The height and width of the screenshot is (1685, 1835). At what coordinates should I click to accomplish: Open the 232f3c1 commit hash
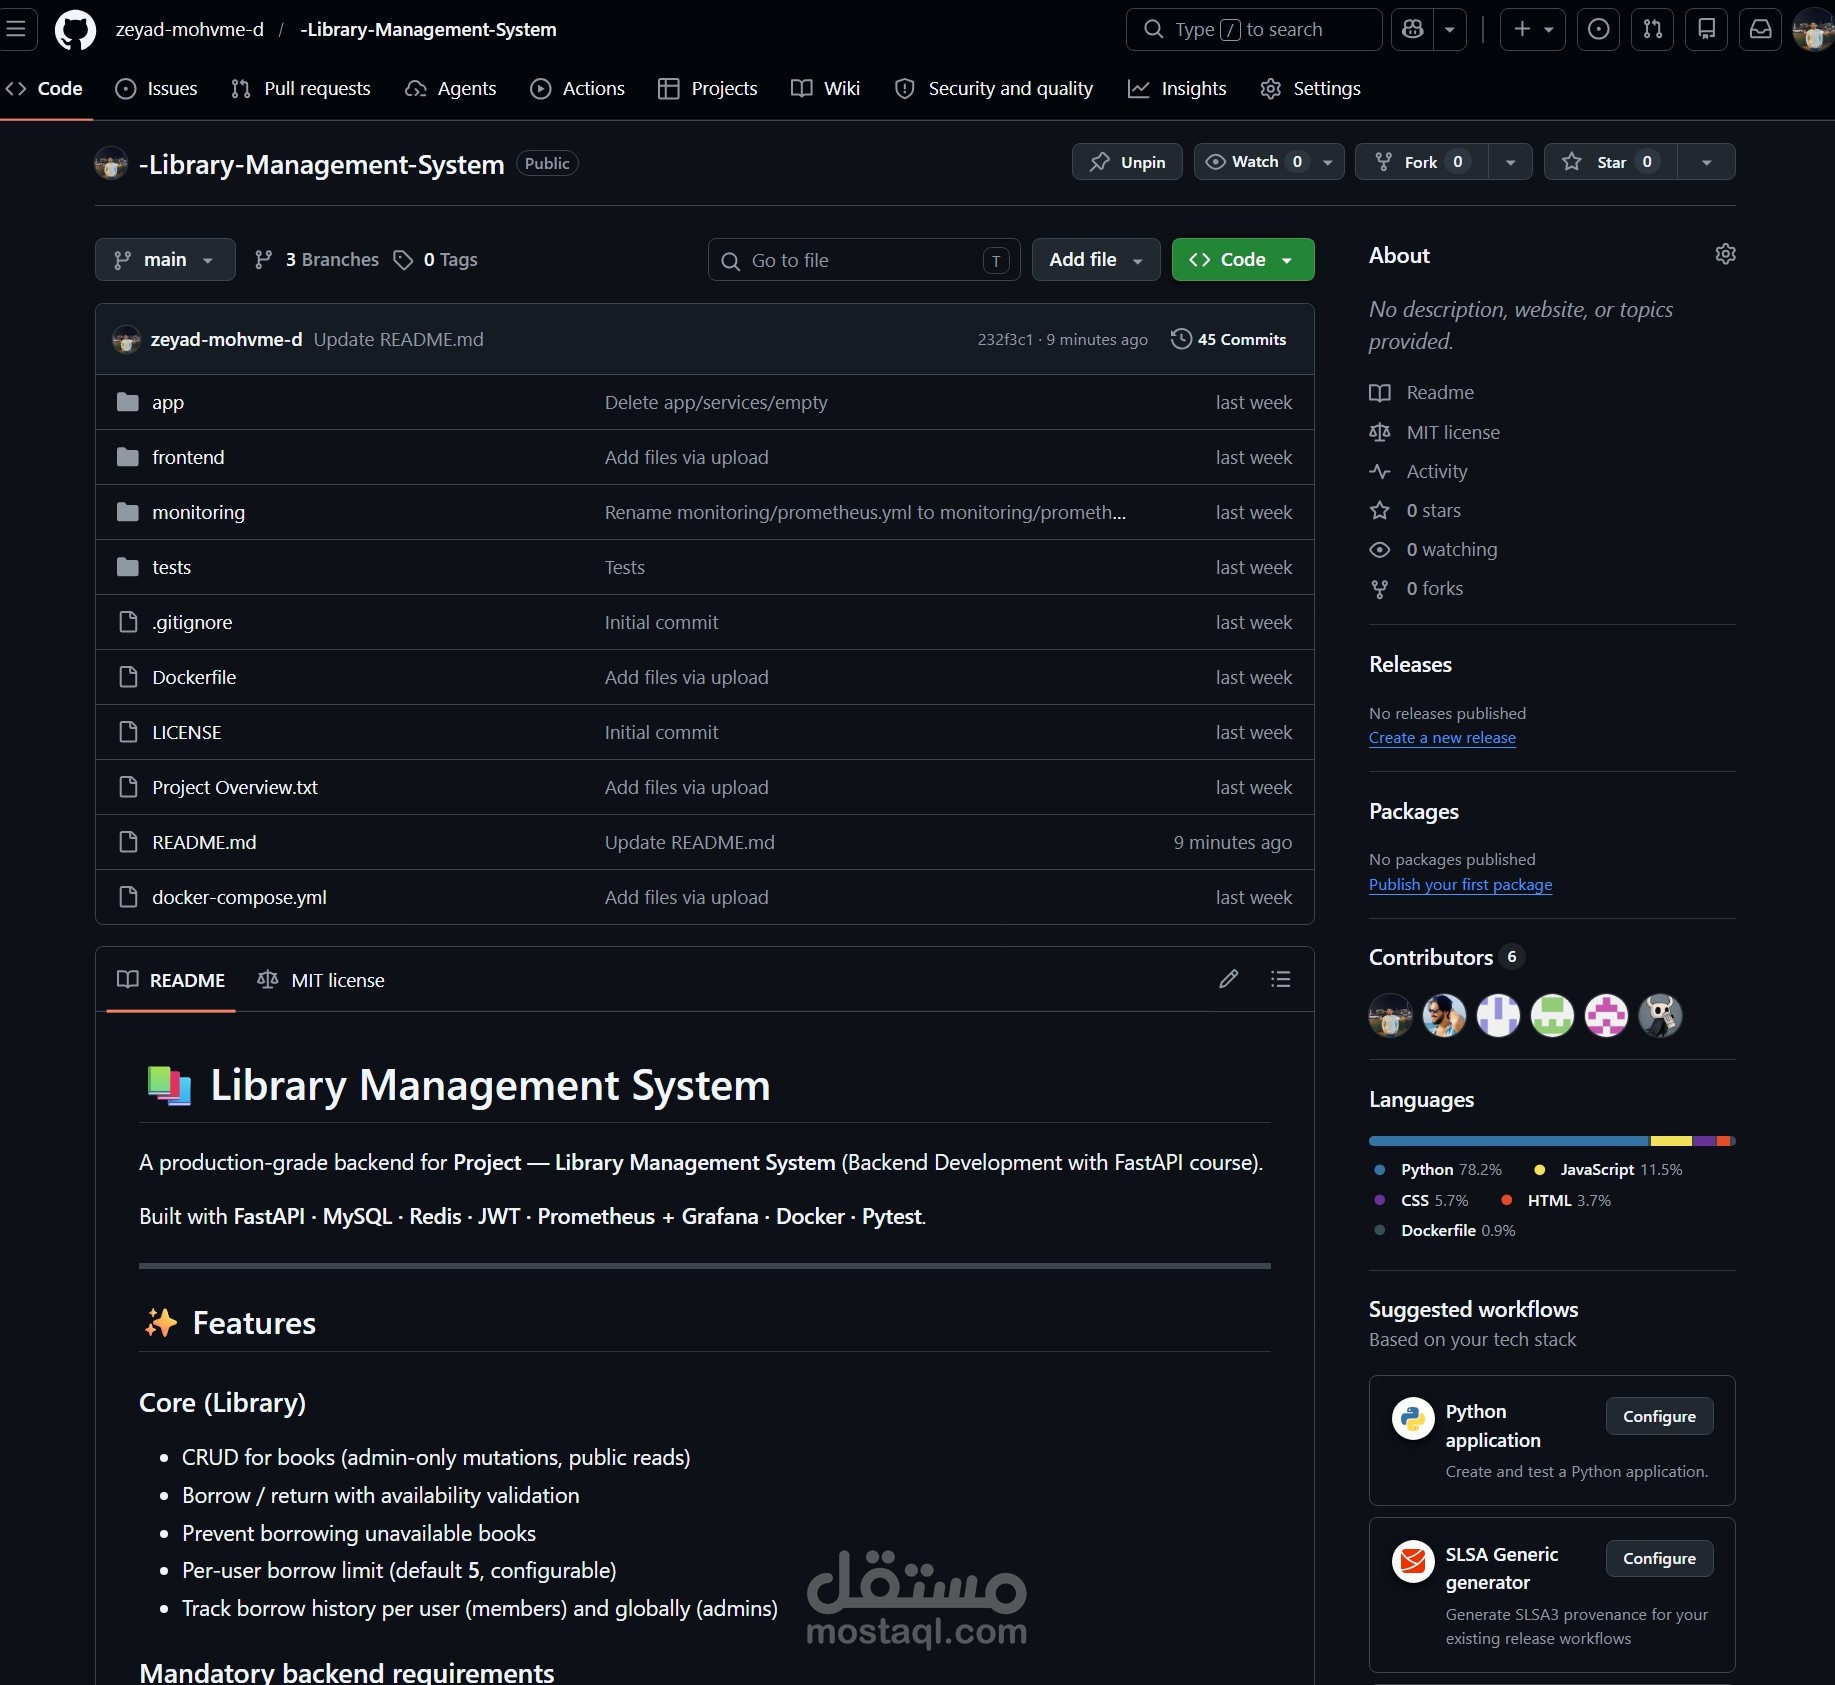click(1005, 339)
